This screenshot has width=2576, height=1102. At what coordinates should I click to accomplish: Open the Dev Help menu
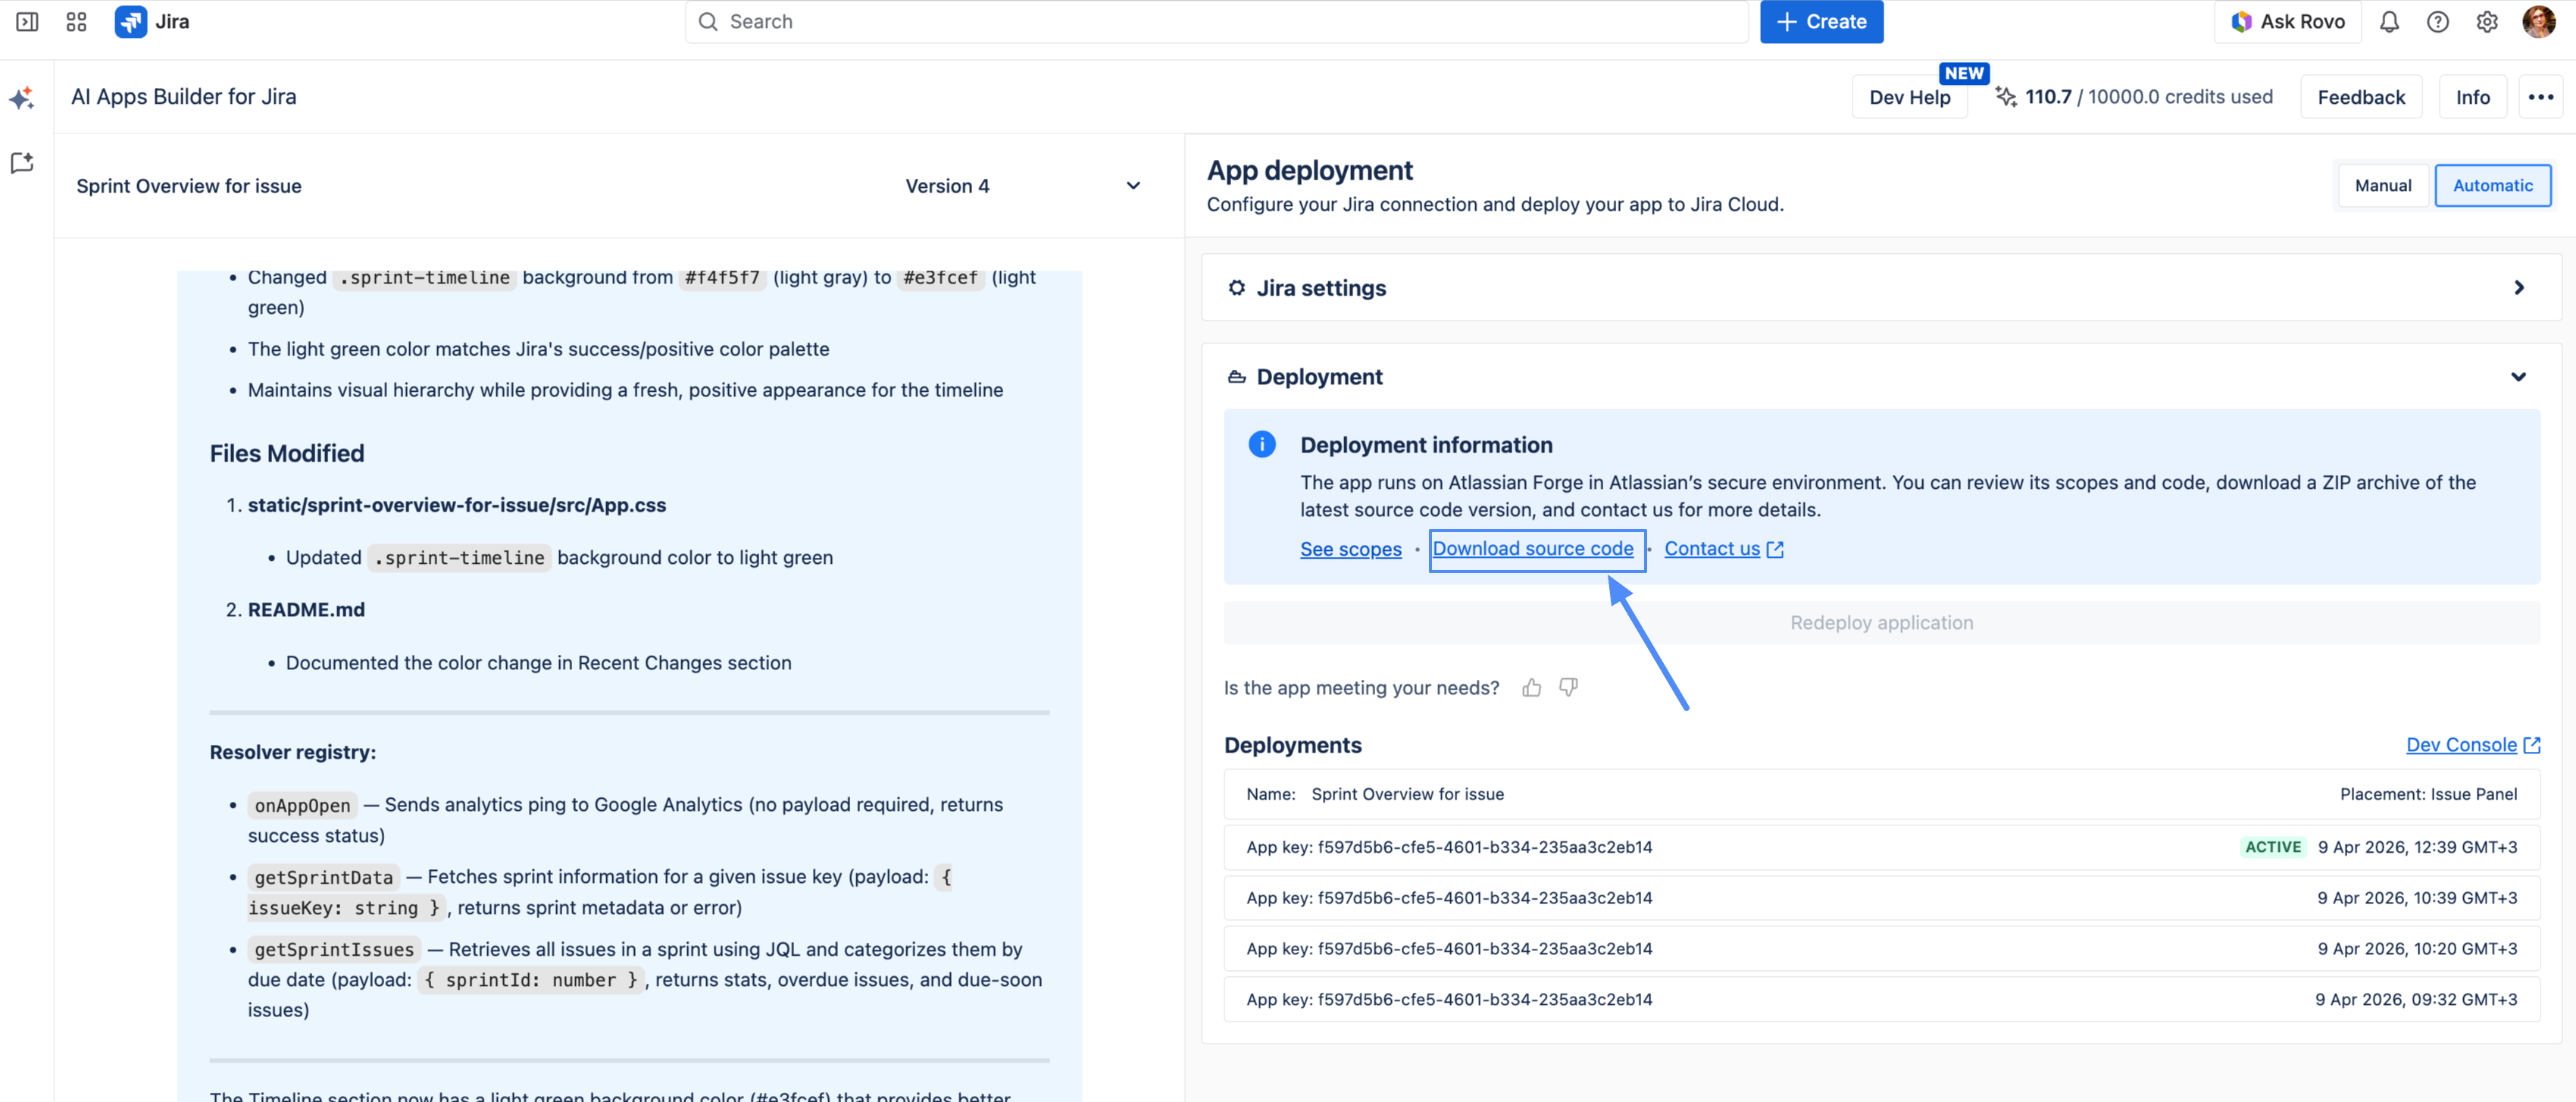coord(1909,97)
